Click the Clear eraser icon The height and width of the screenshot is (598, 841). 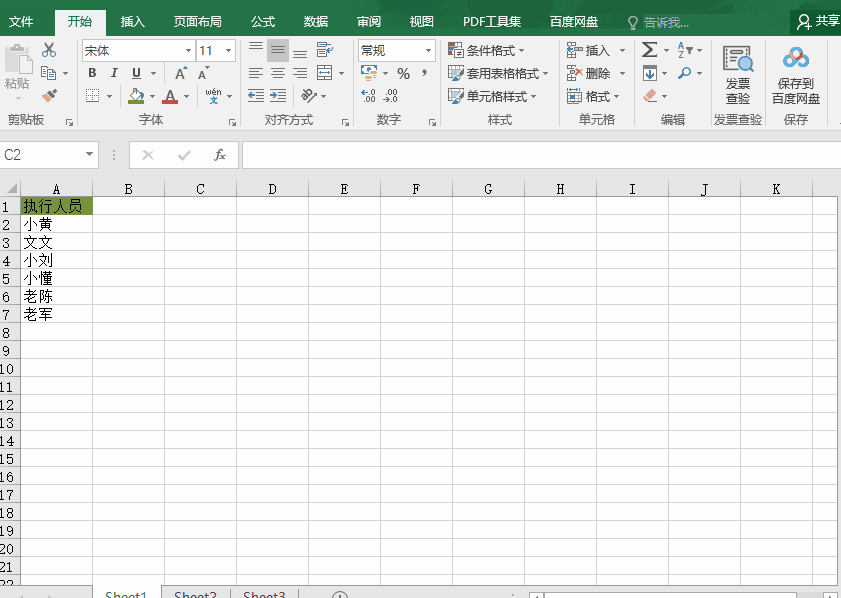(650, 96)
